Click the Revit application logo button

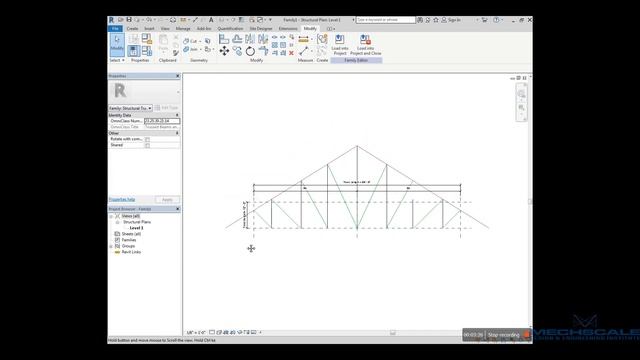point(111,20)
